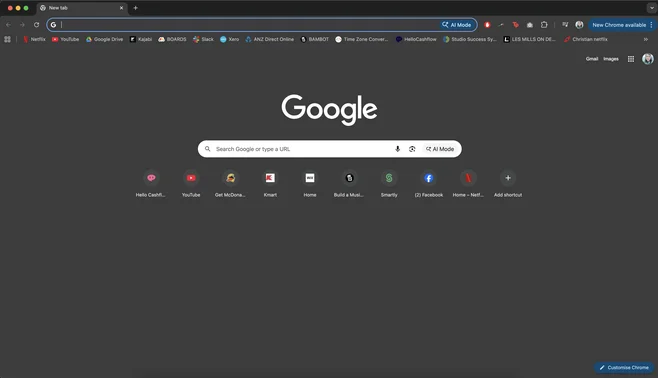Open the Build a Musi... shortcut tile
This screenshot has width=658, height=378.
pyautogui.click(x=349, y=183)
